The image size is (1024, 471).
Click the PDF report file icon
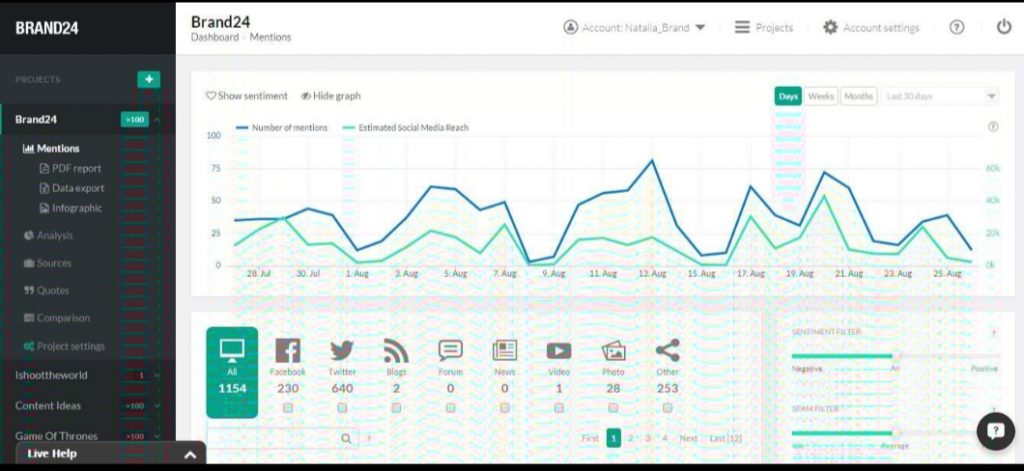click(x=44, y=169)
